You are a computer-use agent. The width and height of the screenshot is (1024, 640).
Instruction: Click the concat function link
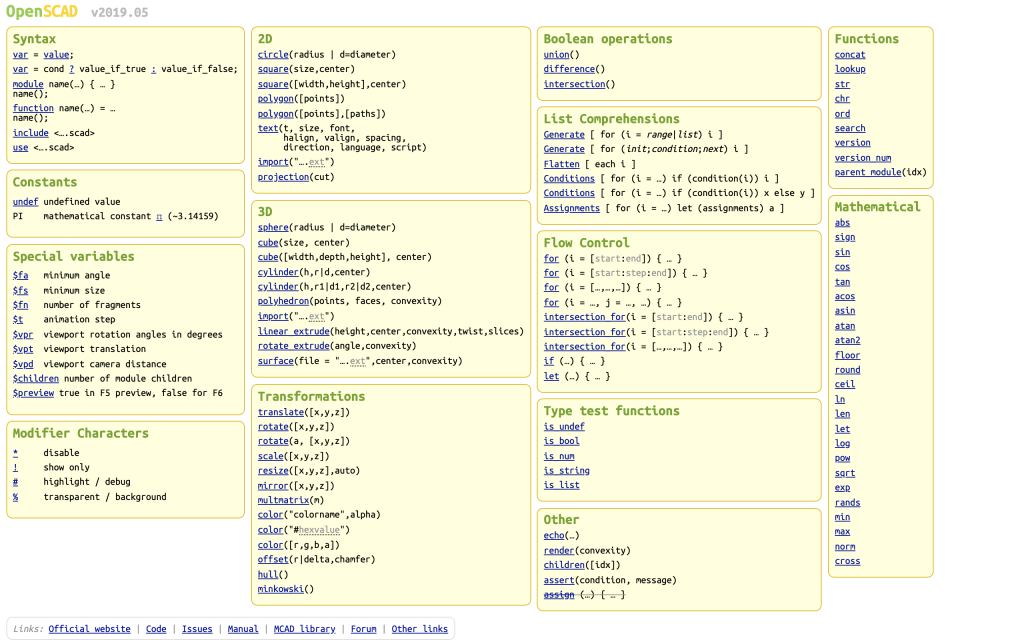pyautogui.click(x=850, y=55)
